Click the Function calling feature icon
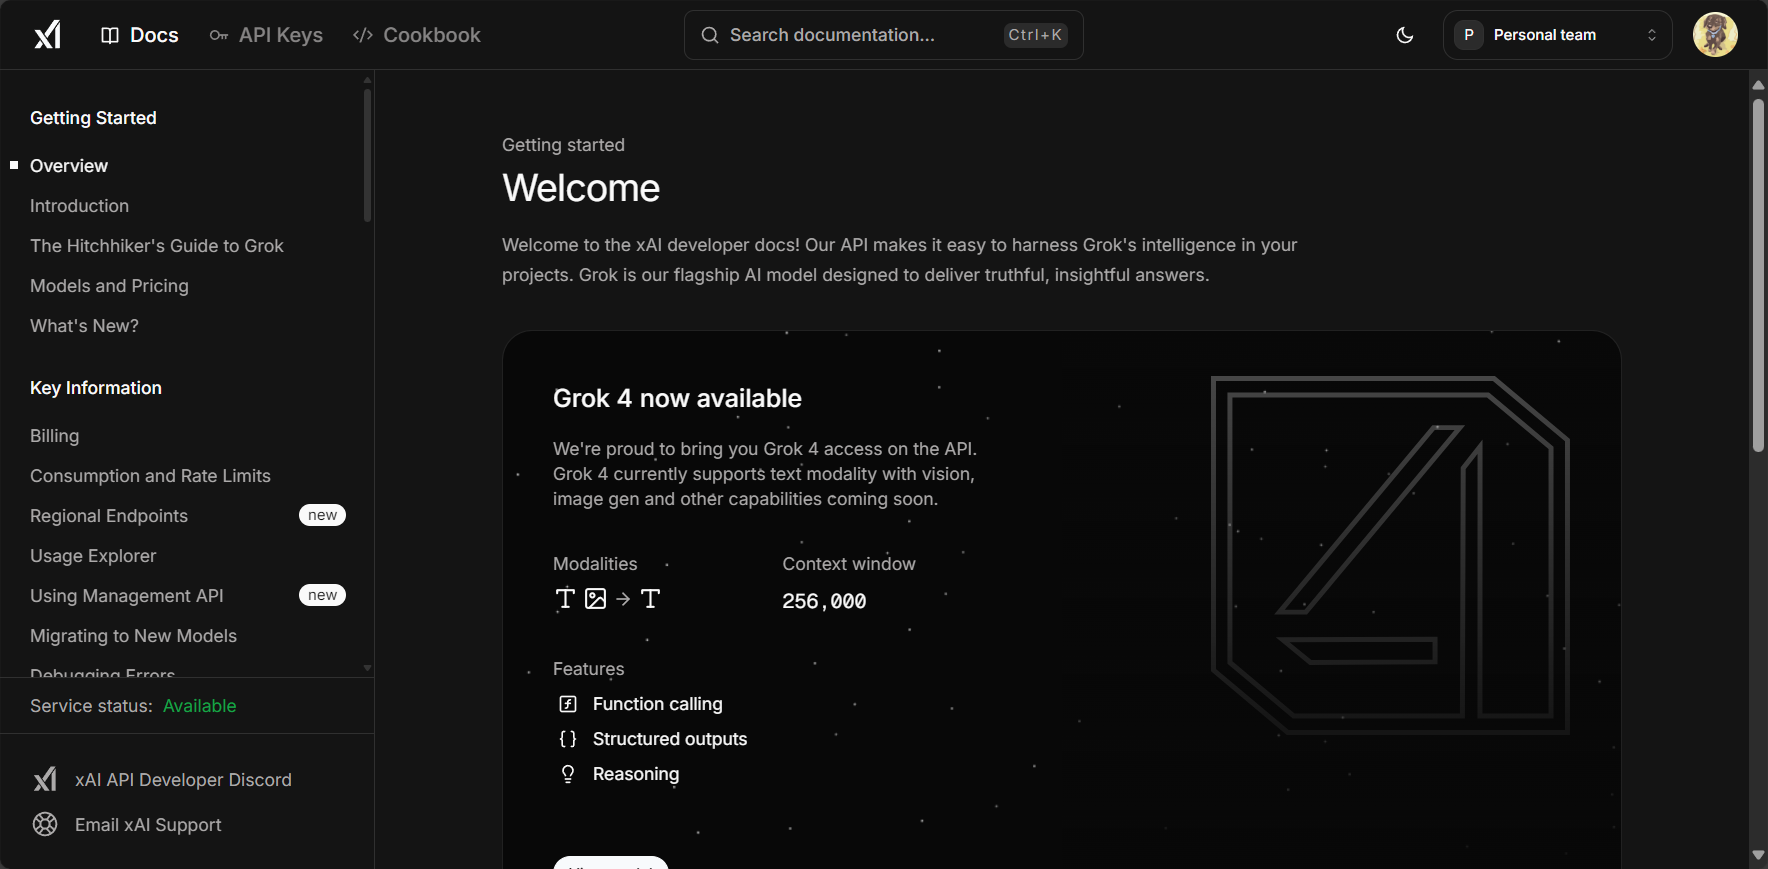Image resolution: width=1768 pixels, height=869 pixels. click(568, 704)
